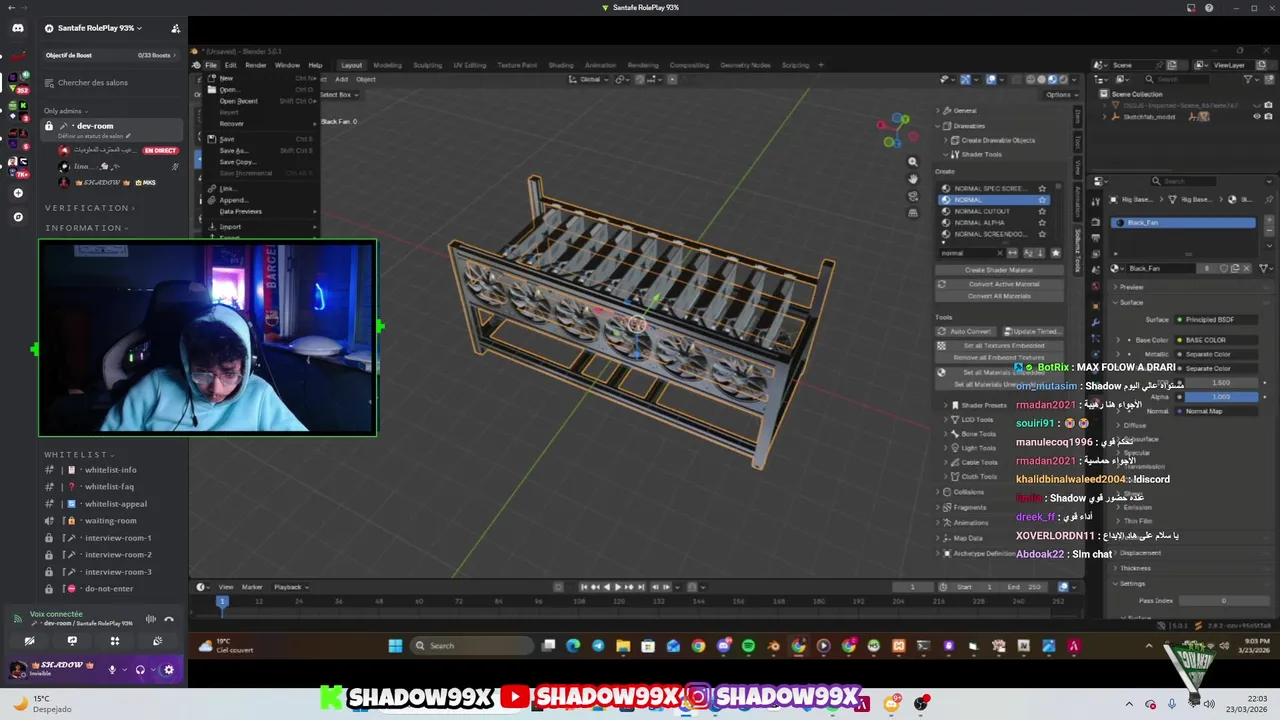Click Auto Convert button
This screenshot has height=720, width=1280.
coord(966,331)
